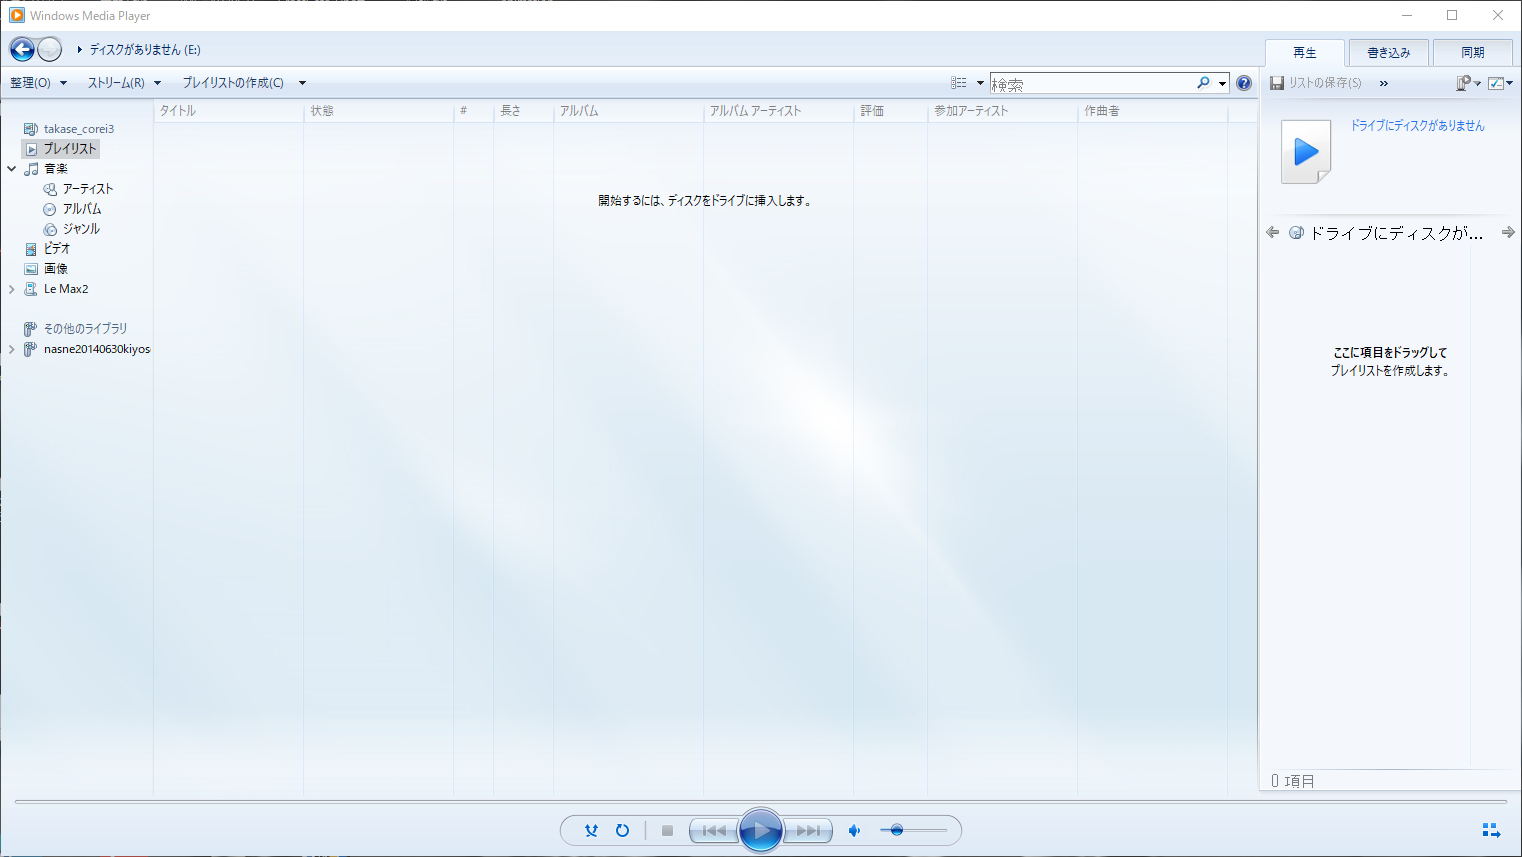Image resolution: width=1522 pixels, height=857 pixels.
Task: Show more commands chevron
Action: (x=1383, y=83)
